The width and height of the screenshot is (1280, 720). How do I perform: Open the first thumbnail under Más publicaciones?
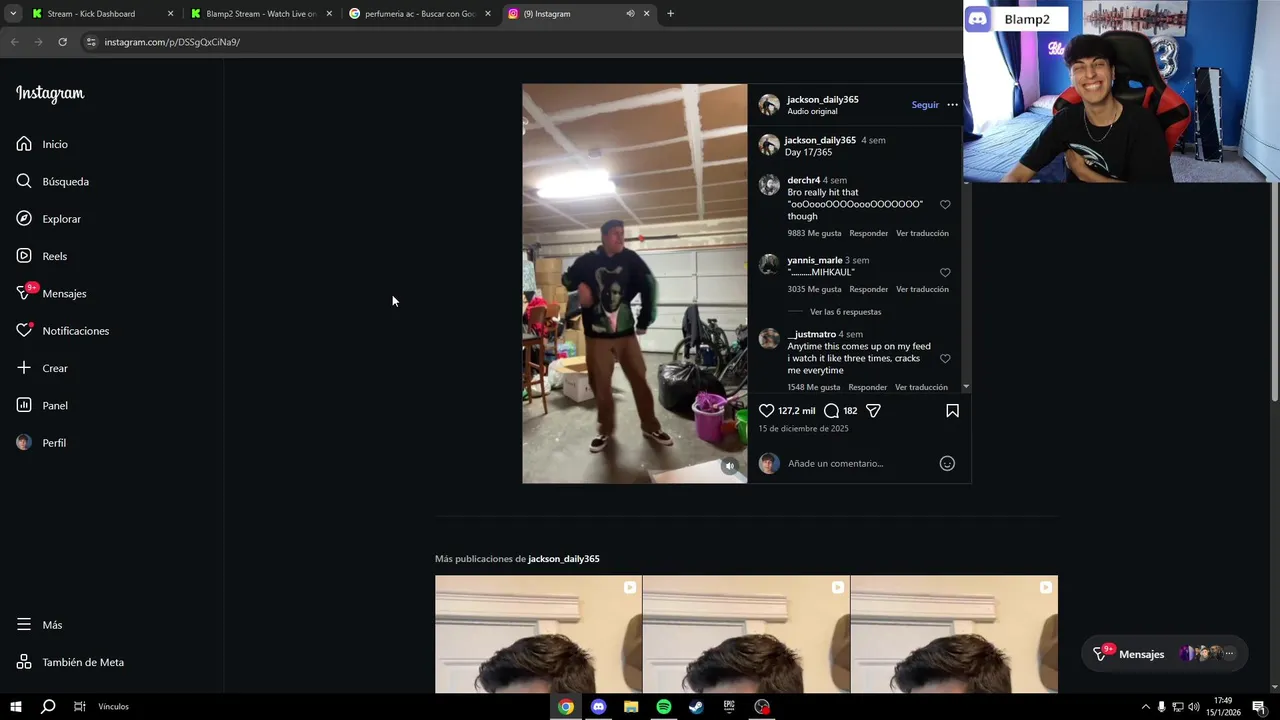click(538, 634)
